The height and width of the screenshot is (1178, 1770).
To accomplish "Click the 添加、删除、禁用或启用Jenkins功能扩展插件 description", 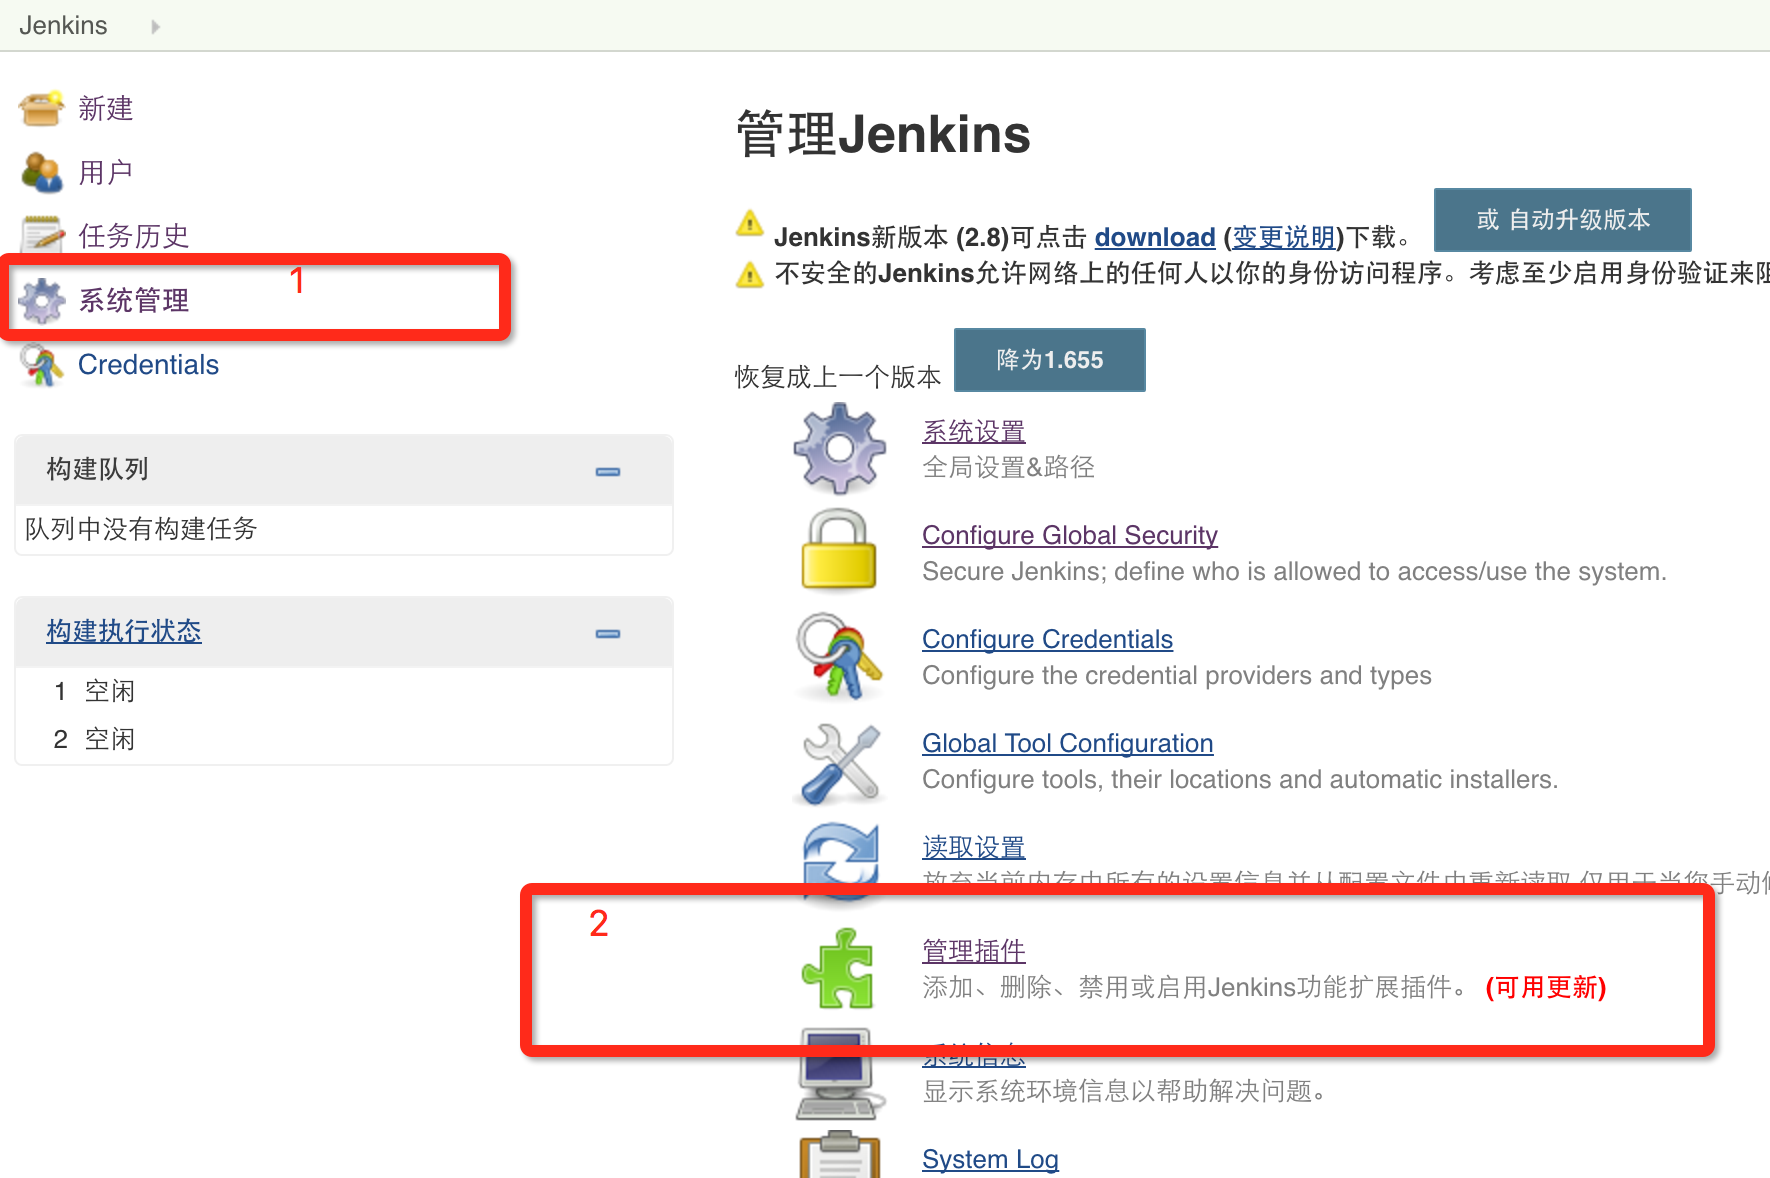I will [x=1197, y=988].
